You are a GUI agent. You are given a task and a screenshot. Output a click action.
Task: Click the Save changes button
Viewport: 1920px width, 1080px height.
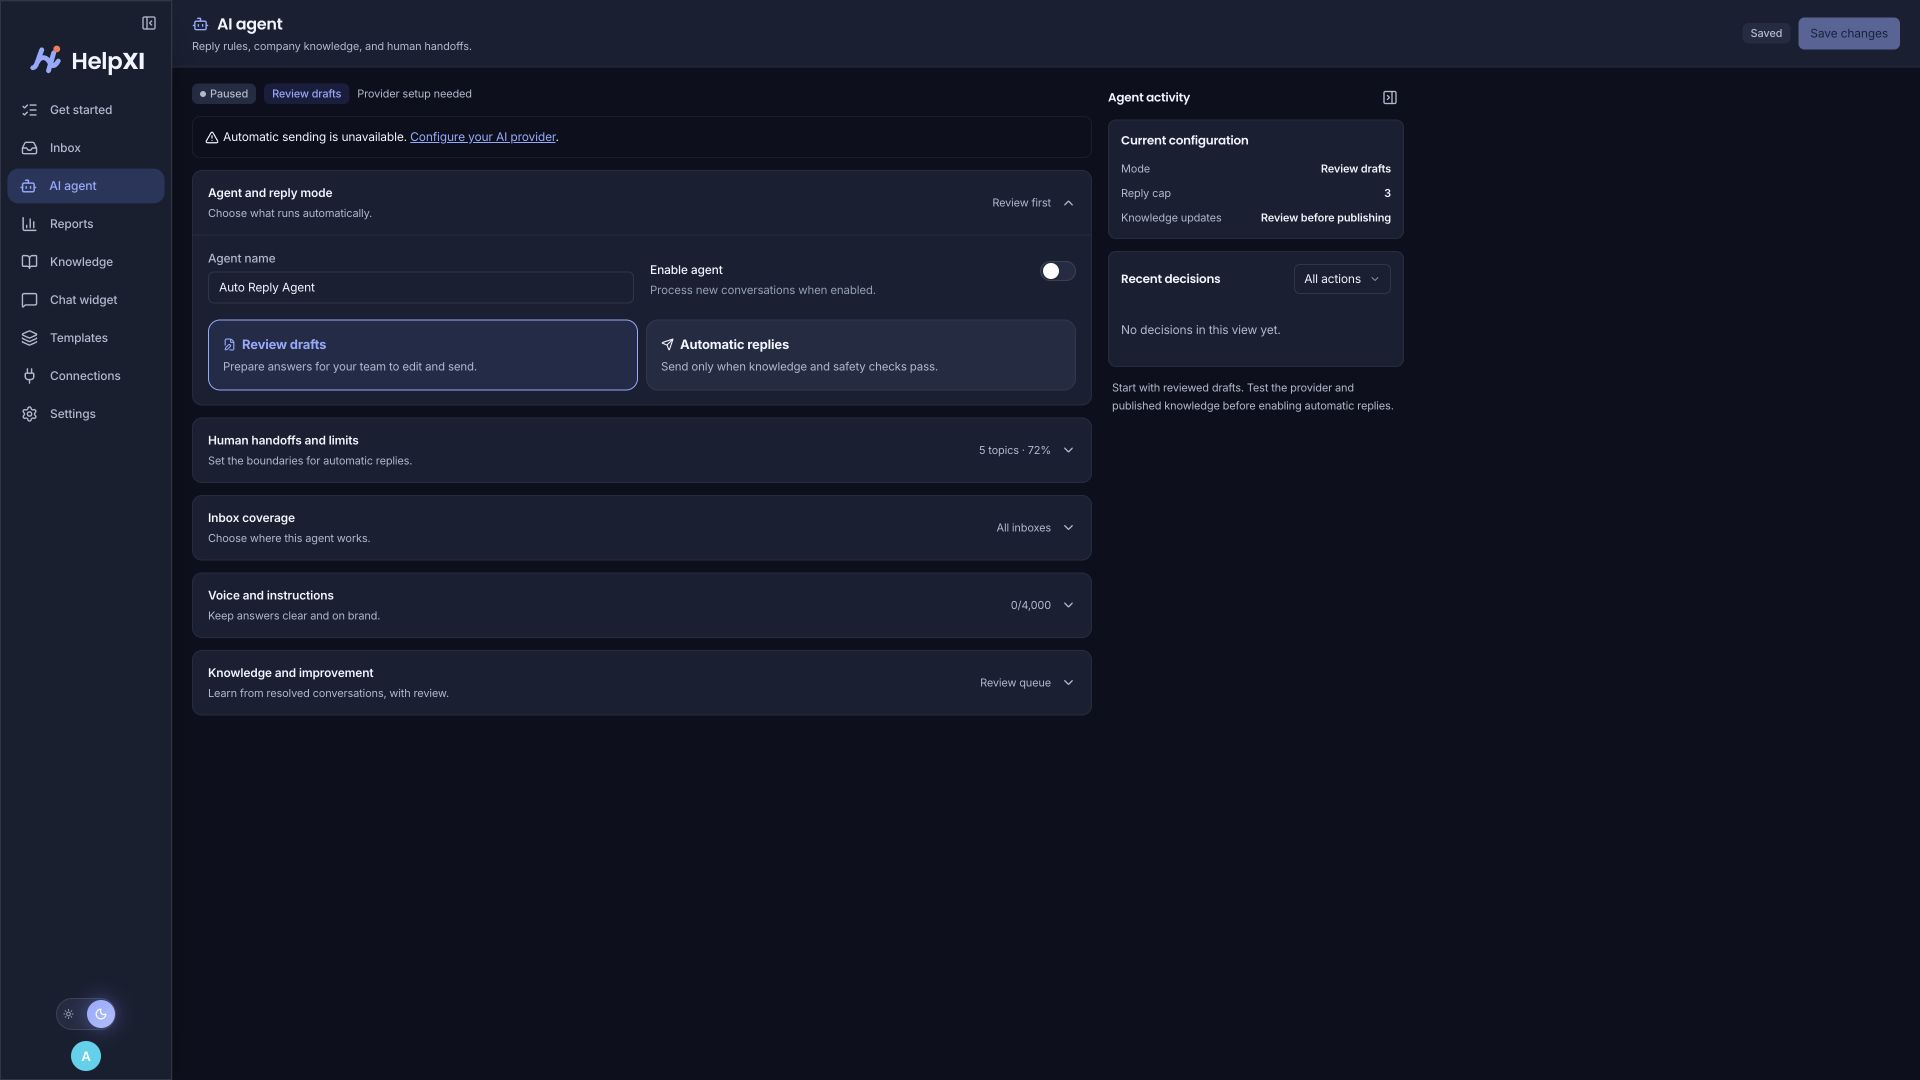point(1848,33)
